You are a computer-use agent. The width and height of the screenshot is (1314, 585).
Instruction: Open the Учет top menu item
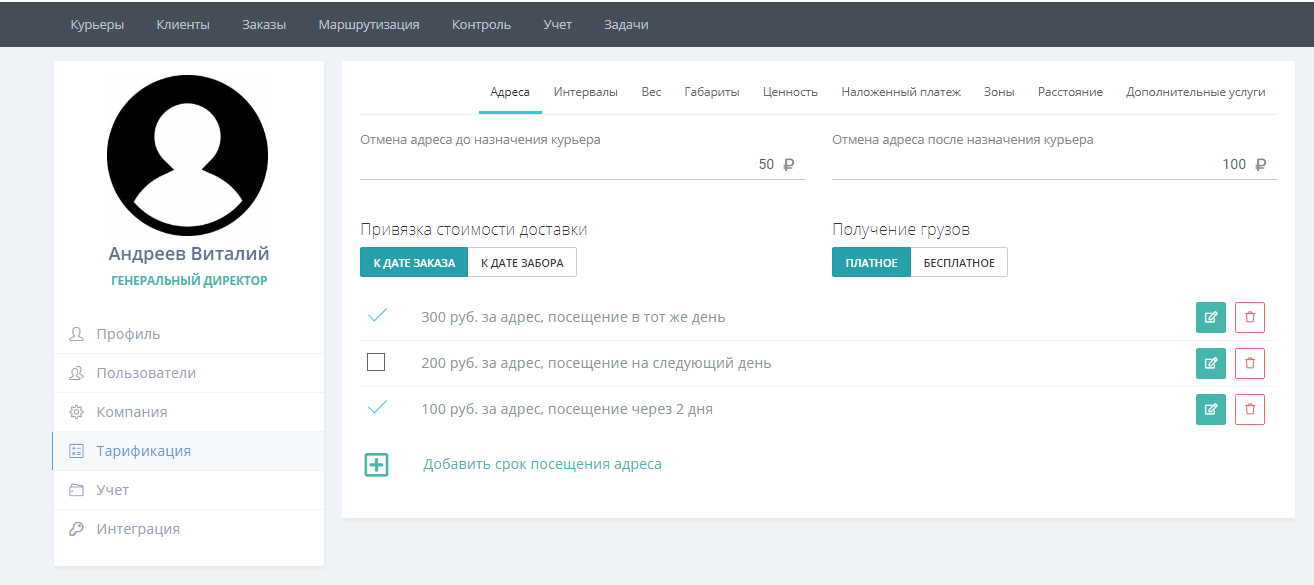[558, 24]
